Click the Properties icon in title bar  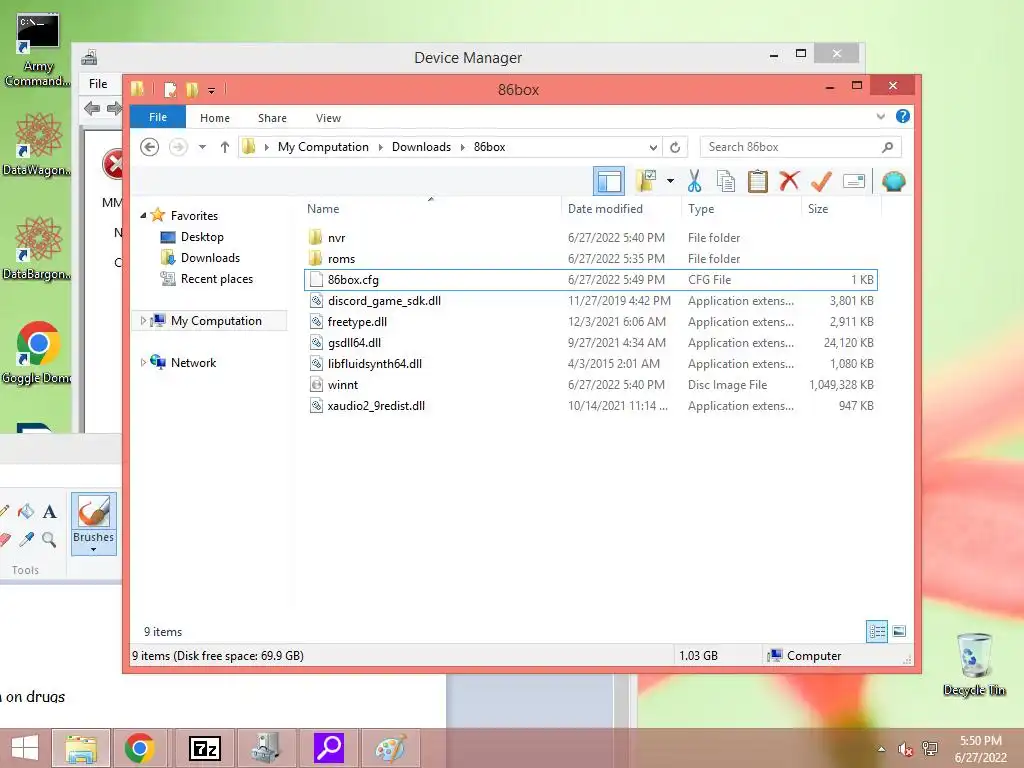click(170, 89)
